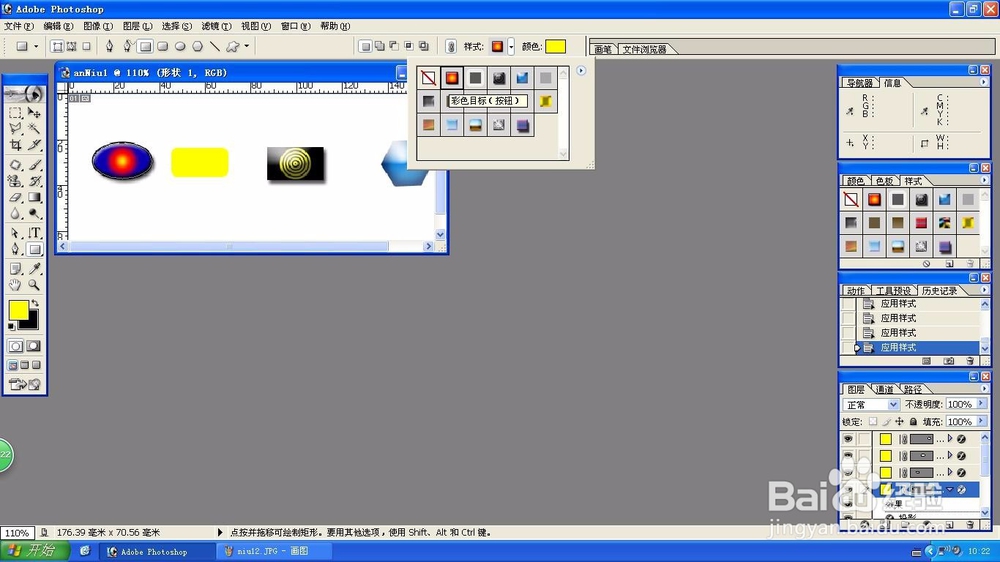The image size is (1000, 562).
Task: Hide the topmost layer via eye icon
Action: [848, 439]
